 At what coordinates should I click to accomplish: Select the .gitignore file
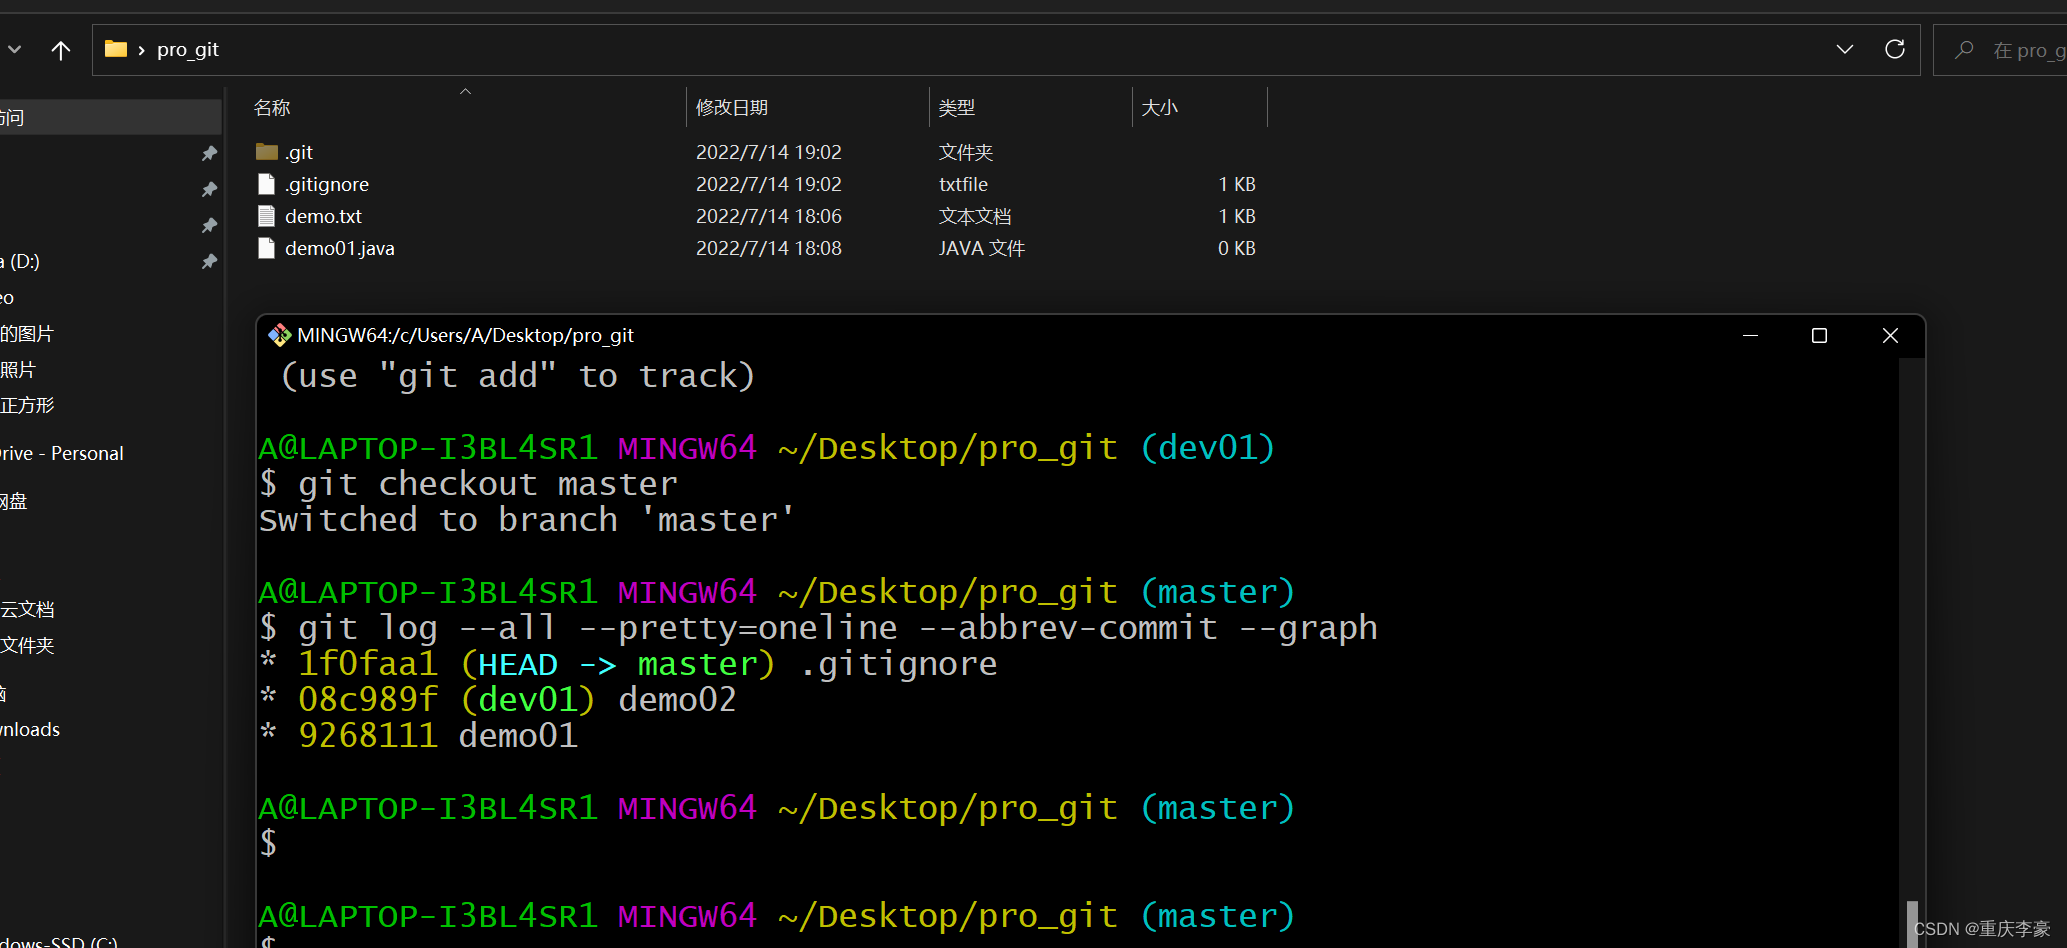point(327,184)
